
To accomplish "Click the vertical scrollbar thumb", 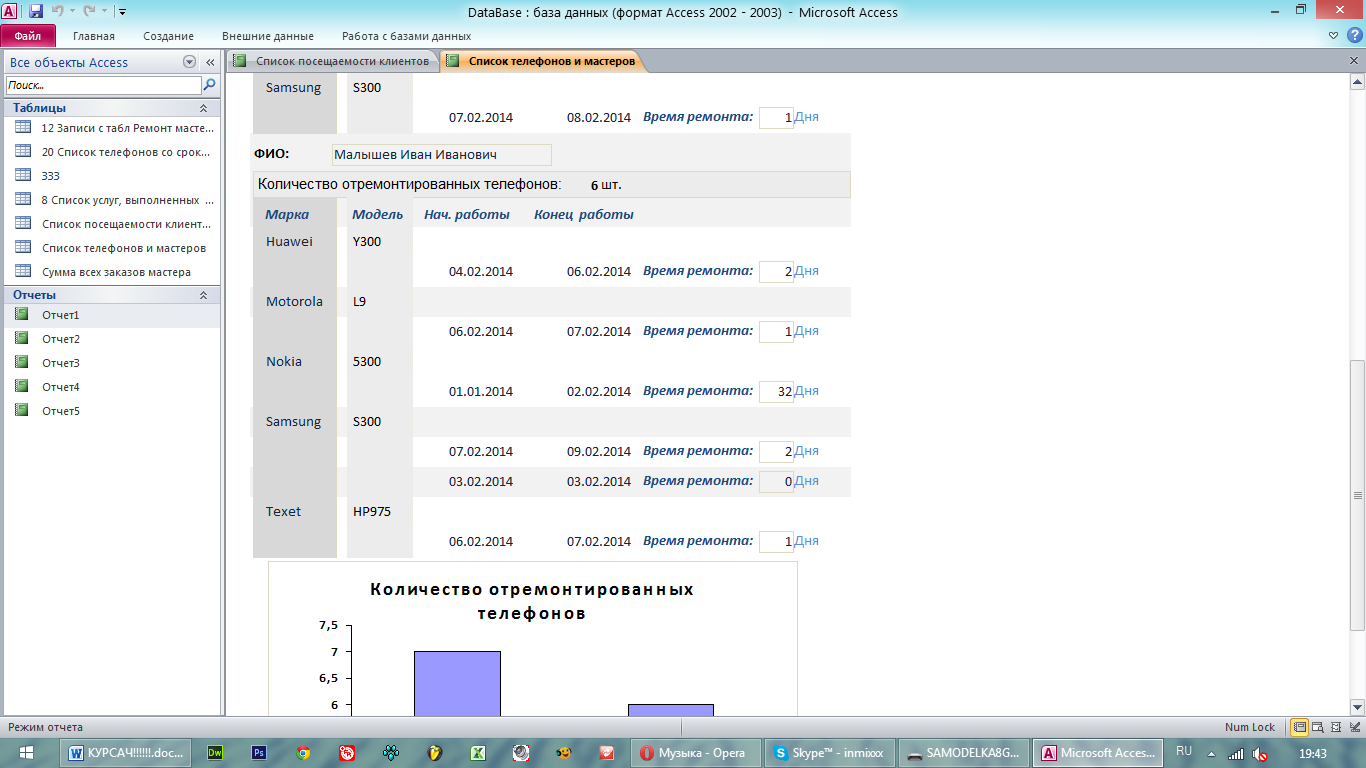I will 1357,495.
